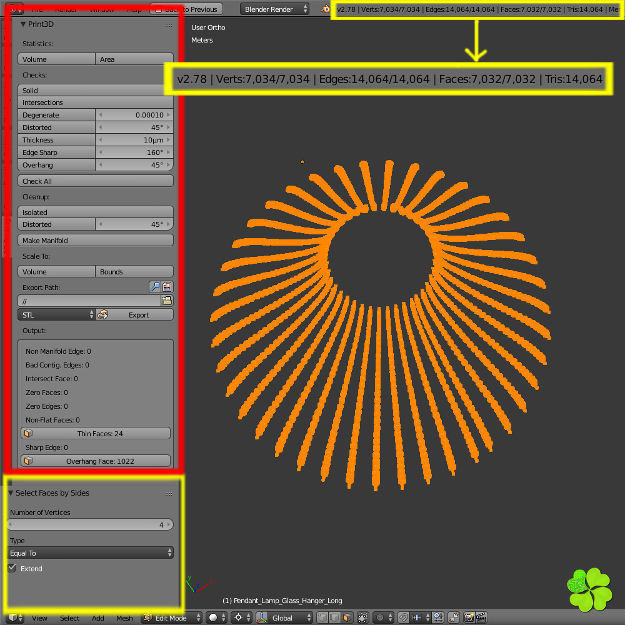This screenshot has width=625, height=625.
Task: Click the Overhang 45° value field
Action: 134,165
